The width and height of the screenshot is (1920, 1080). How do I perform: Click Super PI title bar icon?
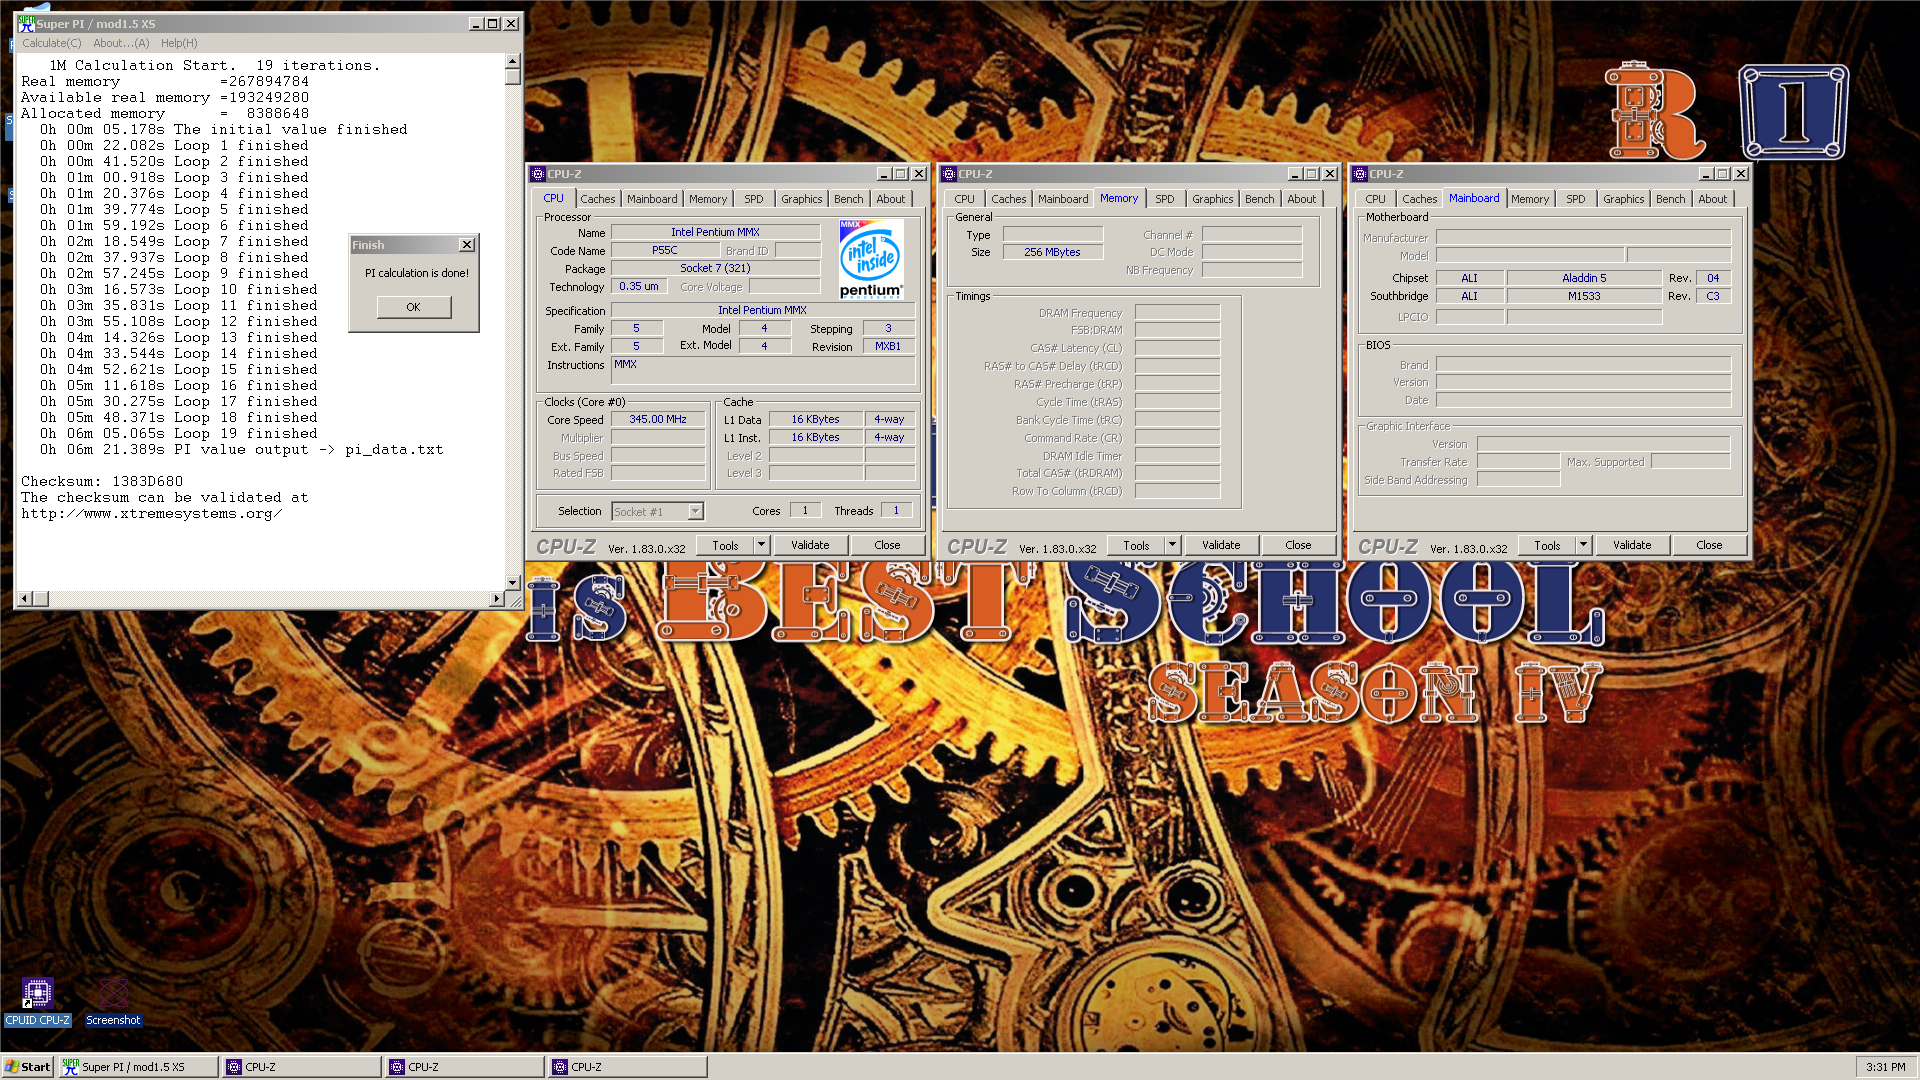click(x=26, y=23)
